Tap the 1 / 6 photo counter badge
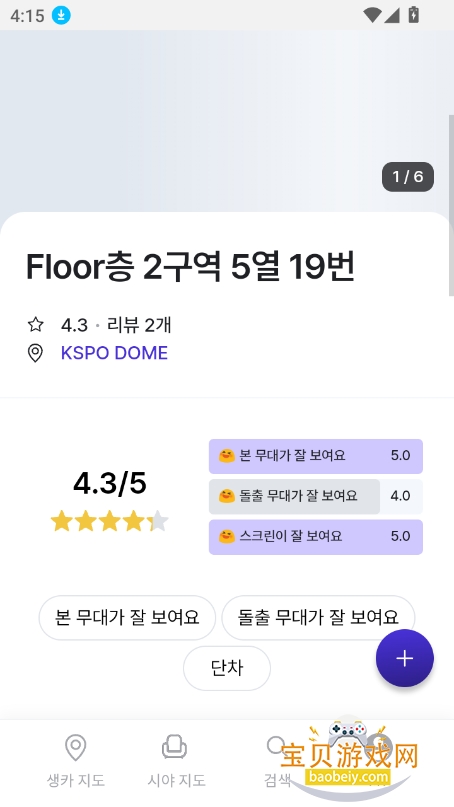This screenshot has width=454, height=807. tap(408, 177)
